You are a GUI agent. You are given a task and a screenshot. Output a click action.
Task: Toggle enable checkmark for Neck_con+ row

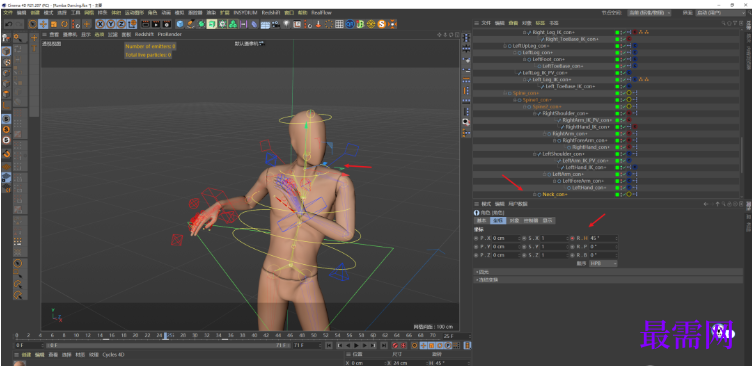[624, 194]
